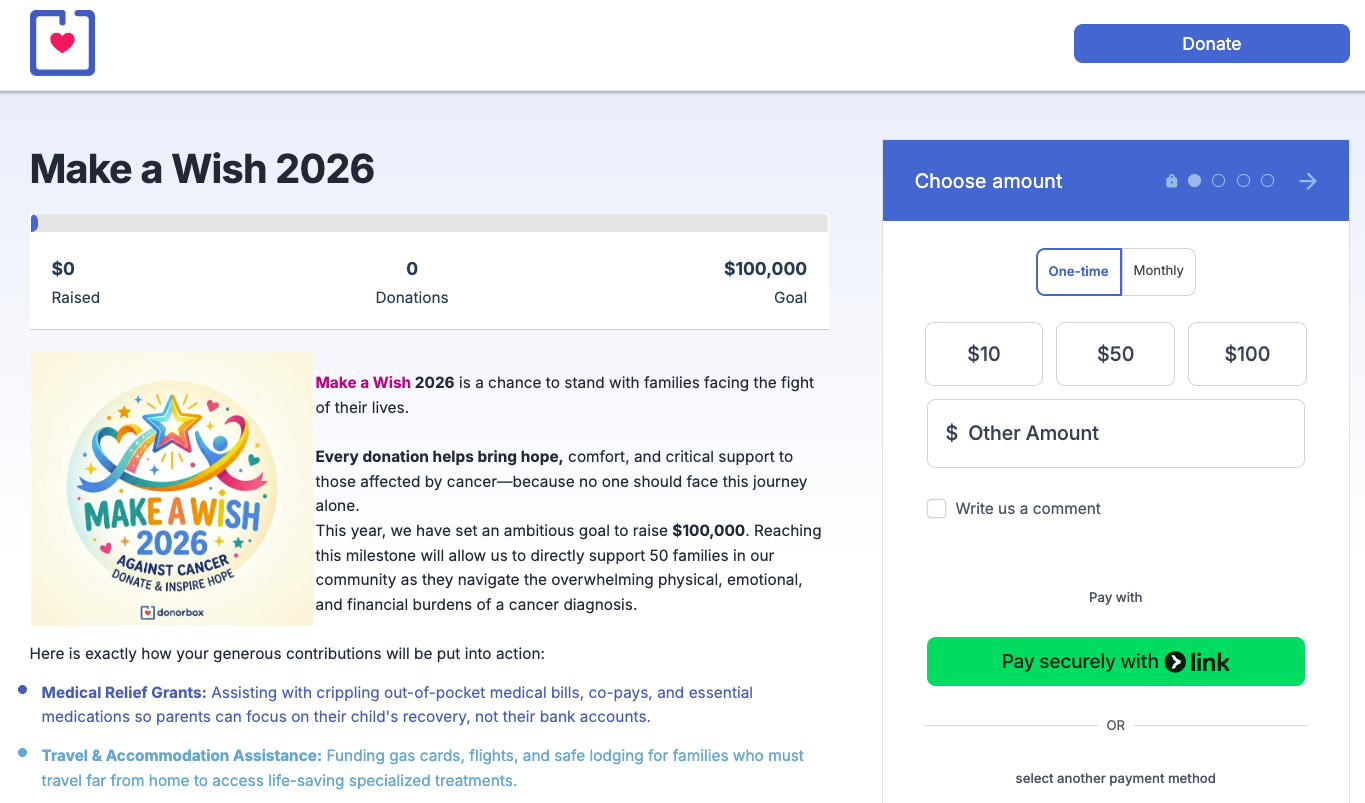The height and width of the screenshot is (803, 1365).
Task: Click the forward arrow in Choose amount header
Action: [1308, 181]
